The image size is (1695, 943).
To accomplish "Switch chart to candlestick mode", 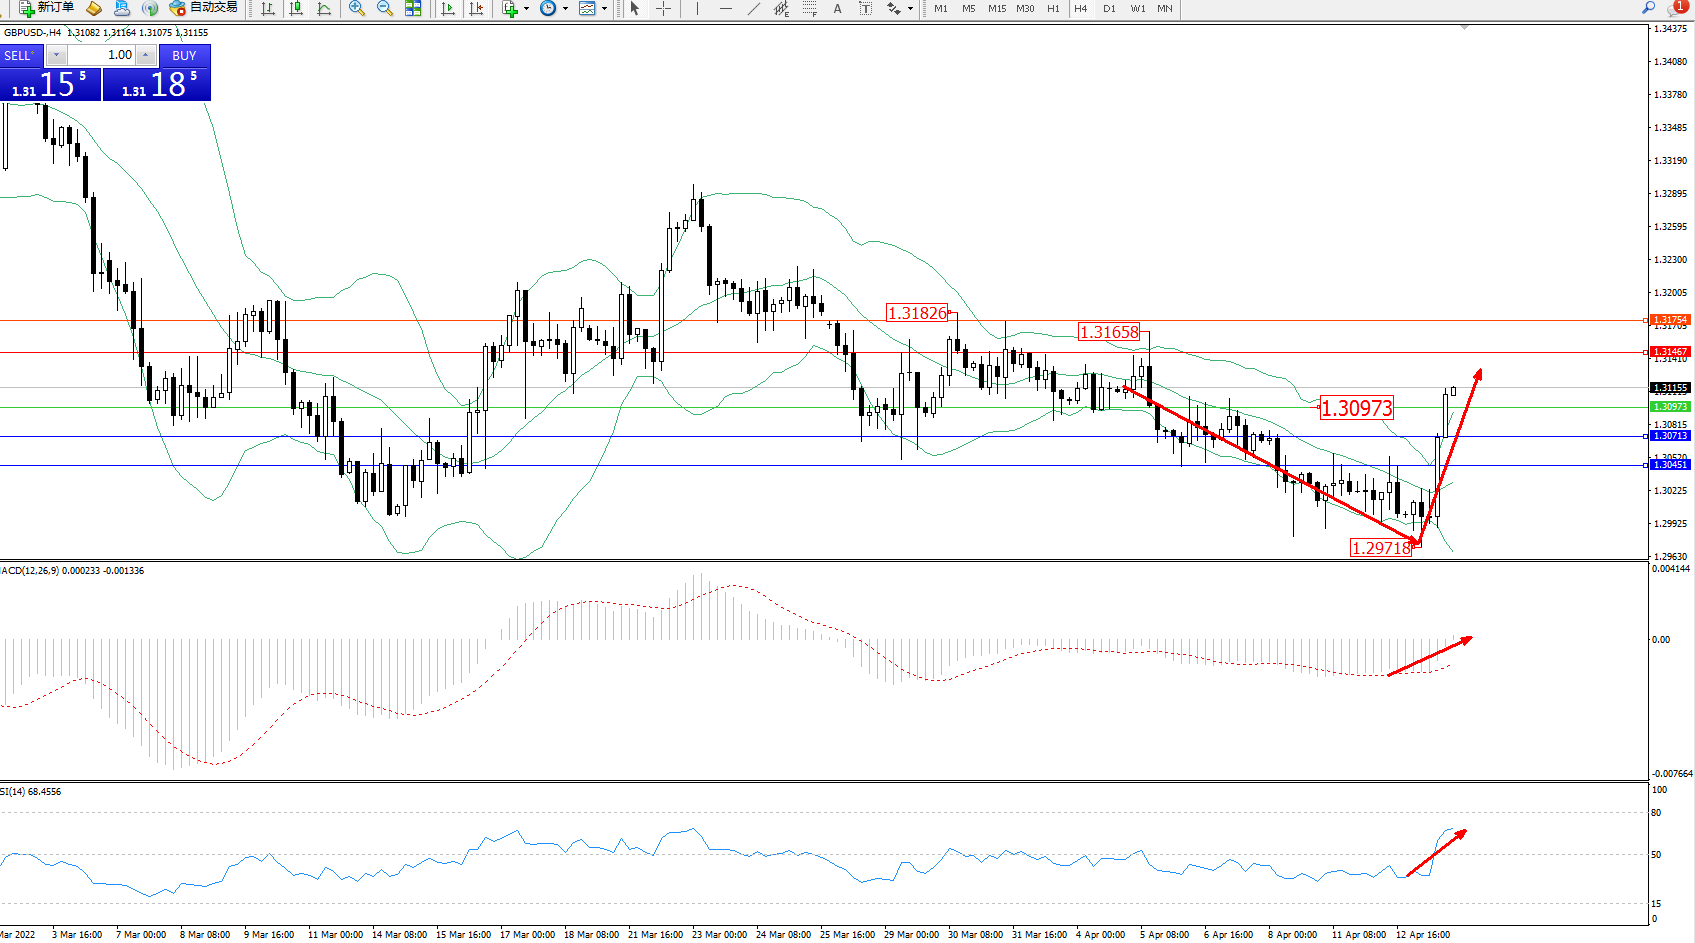I will [296, 8].
